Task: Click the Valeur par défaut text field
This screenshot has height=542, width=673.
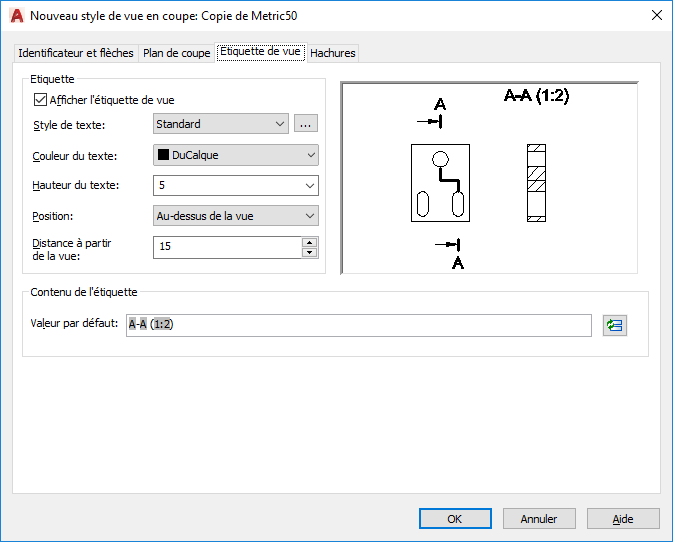Action: tap(358, 325)
